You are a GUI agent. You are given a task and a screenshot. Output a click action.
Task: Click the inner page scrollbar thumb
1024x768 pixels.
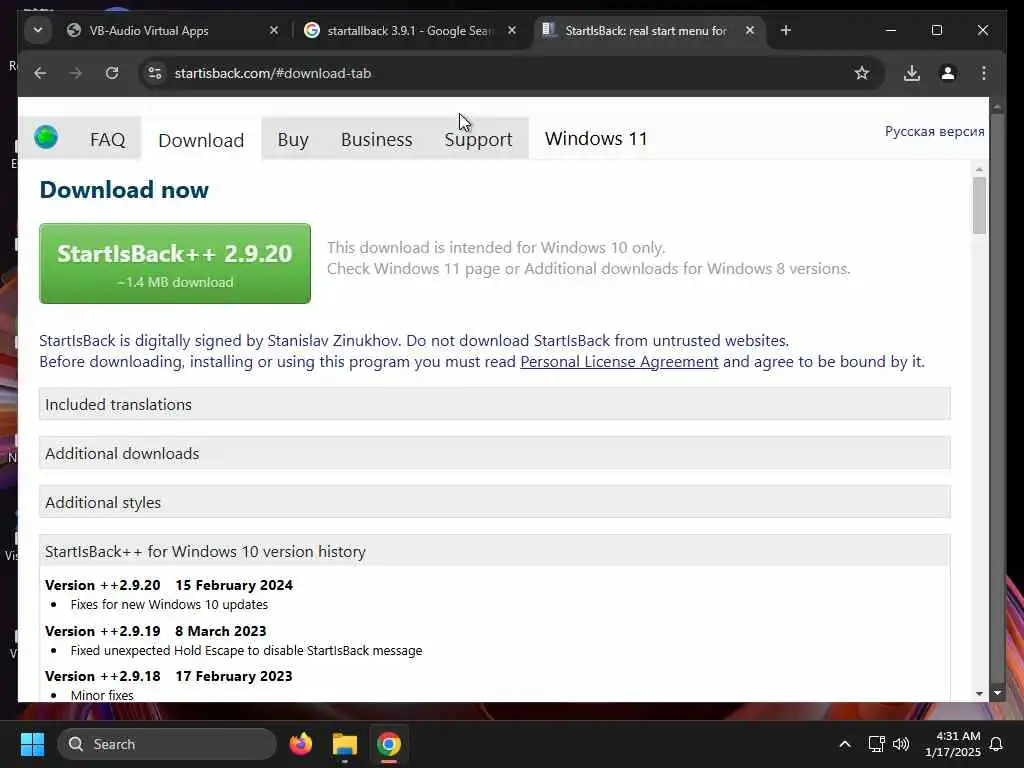pos(978,205)
